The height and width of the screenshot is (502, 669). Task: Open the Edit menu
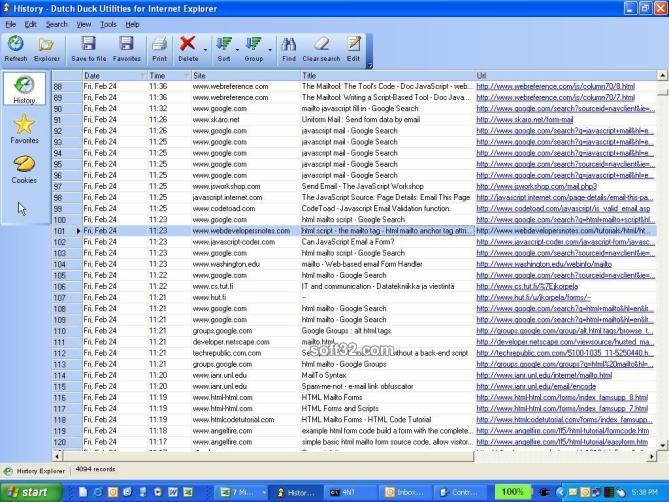tap(30, 24)
